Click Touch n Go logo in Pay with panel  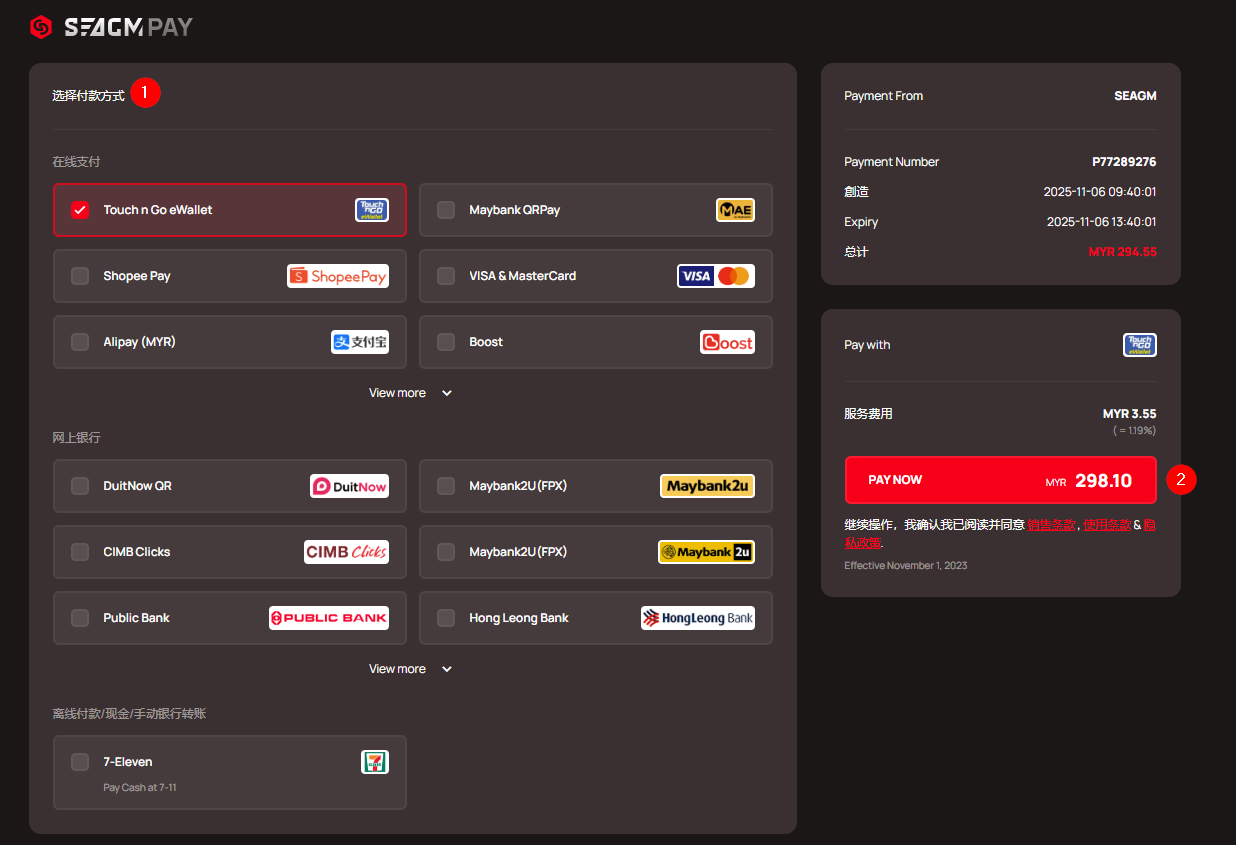click(x=1139, y=345)
